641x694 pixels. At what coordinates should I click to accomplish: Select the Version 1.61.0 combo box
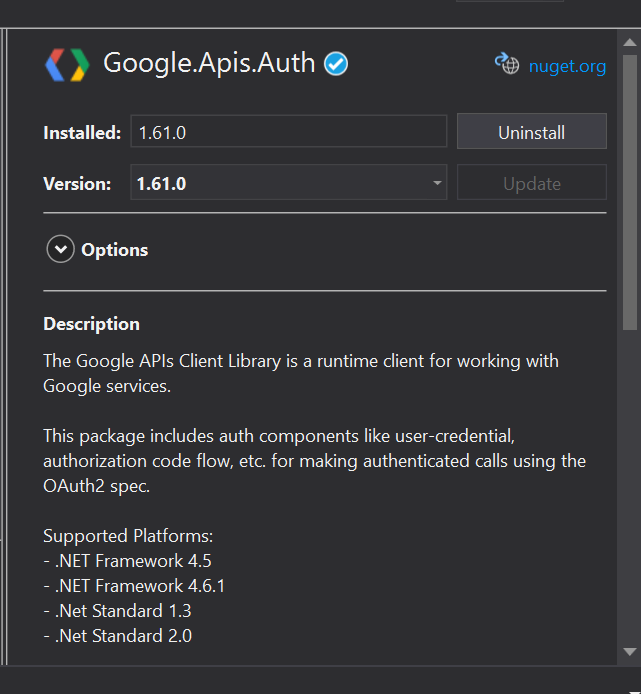coord(289,182)
